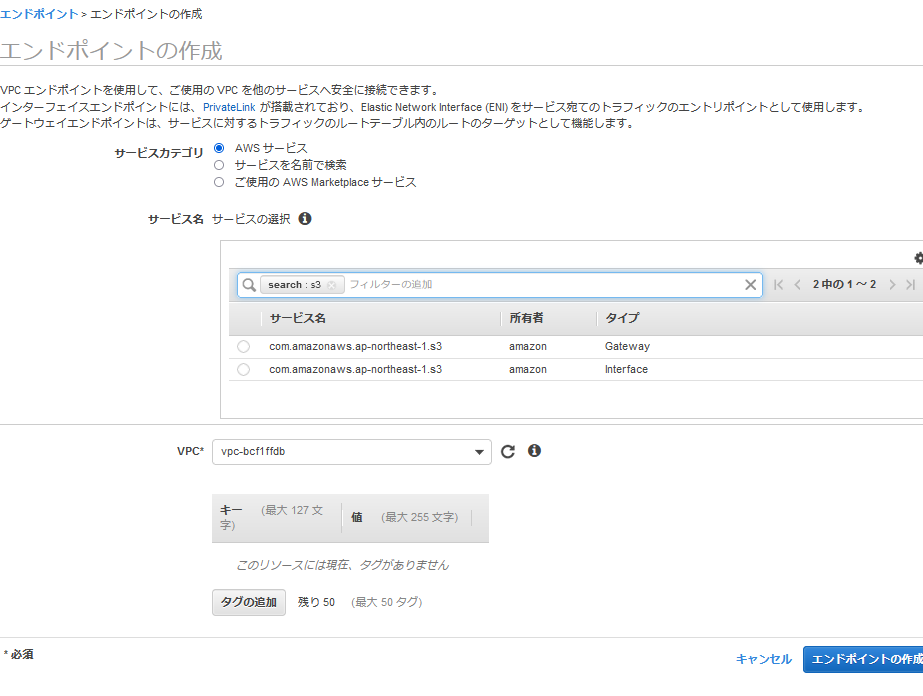Click the 残り 50 tag count text
The image size is (923, 696).
click(316, 602)
